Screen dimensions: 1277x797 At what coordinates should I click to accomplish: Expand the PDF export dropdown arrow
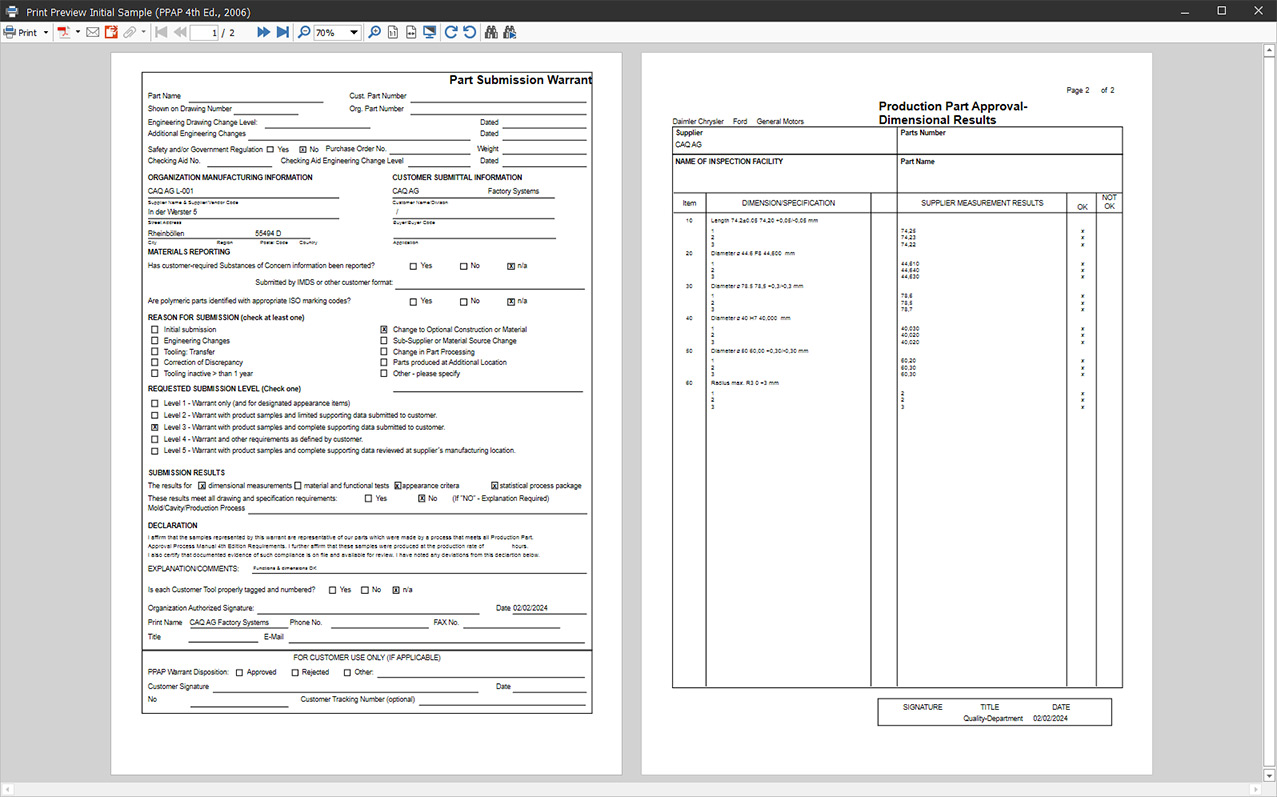point(78,33)
